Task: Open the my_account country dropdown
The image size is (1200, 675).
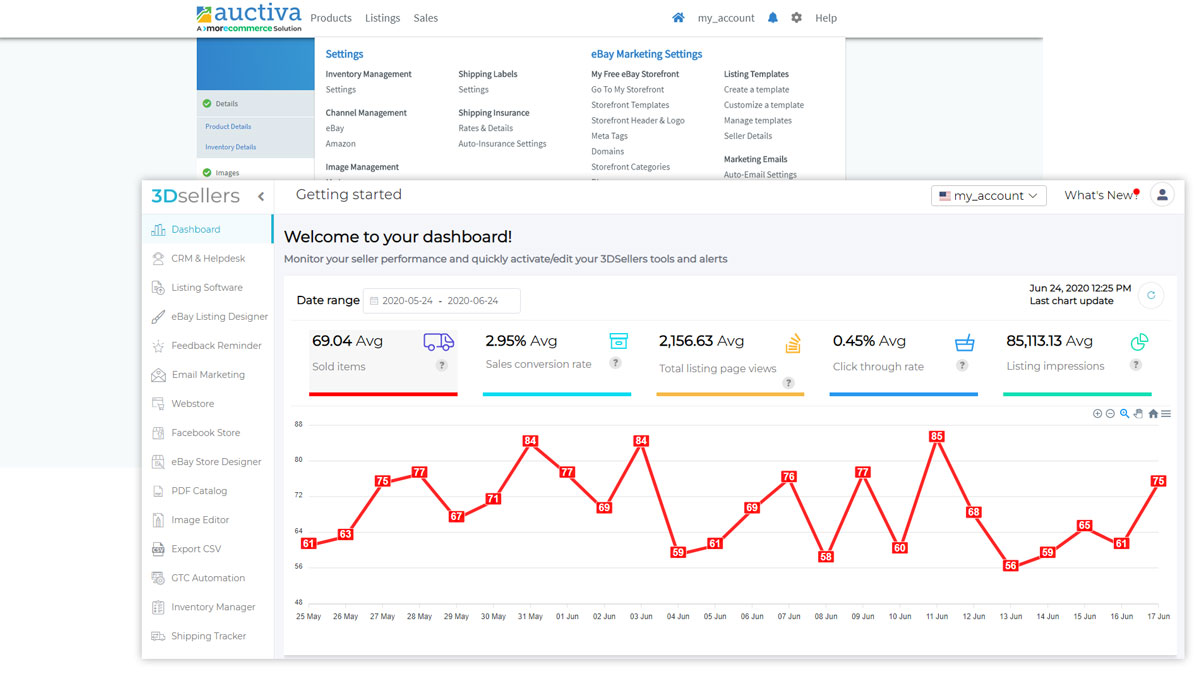Action: point(988,196)
